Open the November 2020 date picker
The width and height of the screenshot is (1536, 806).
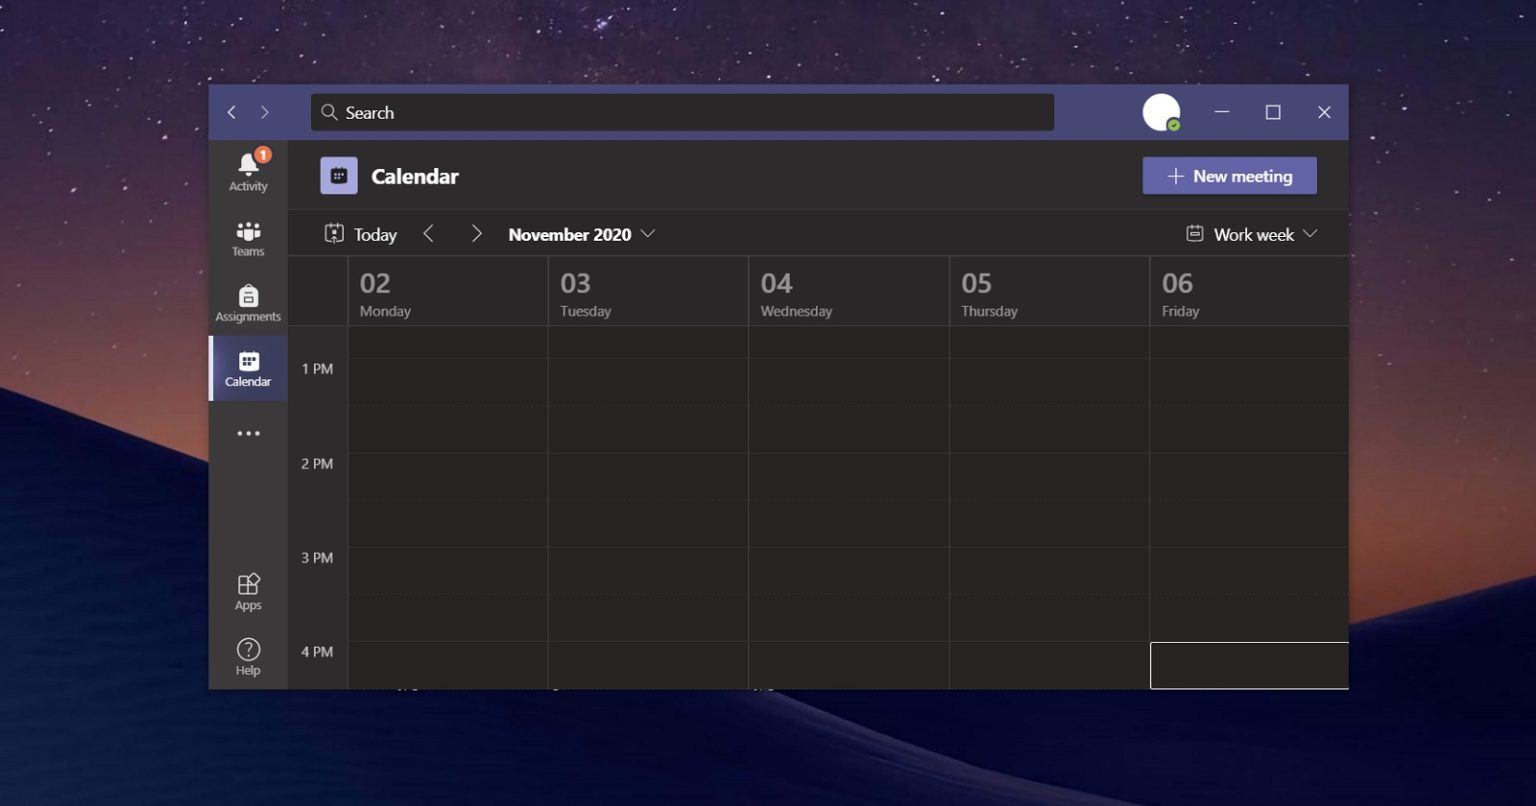click(580, 234)
